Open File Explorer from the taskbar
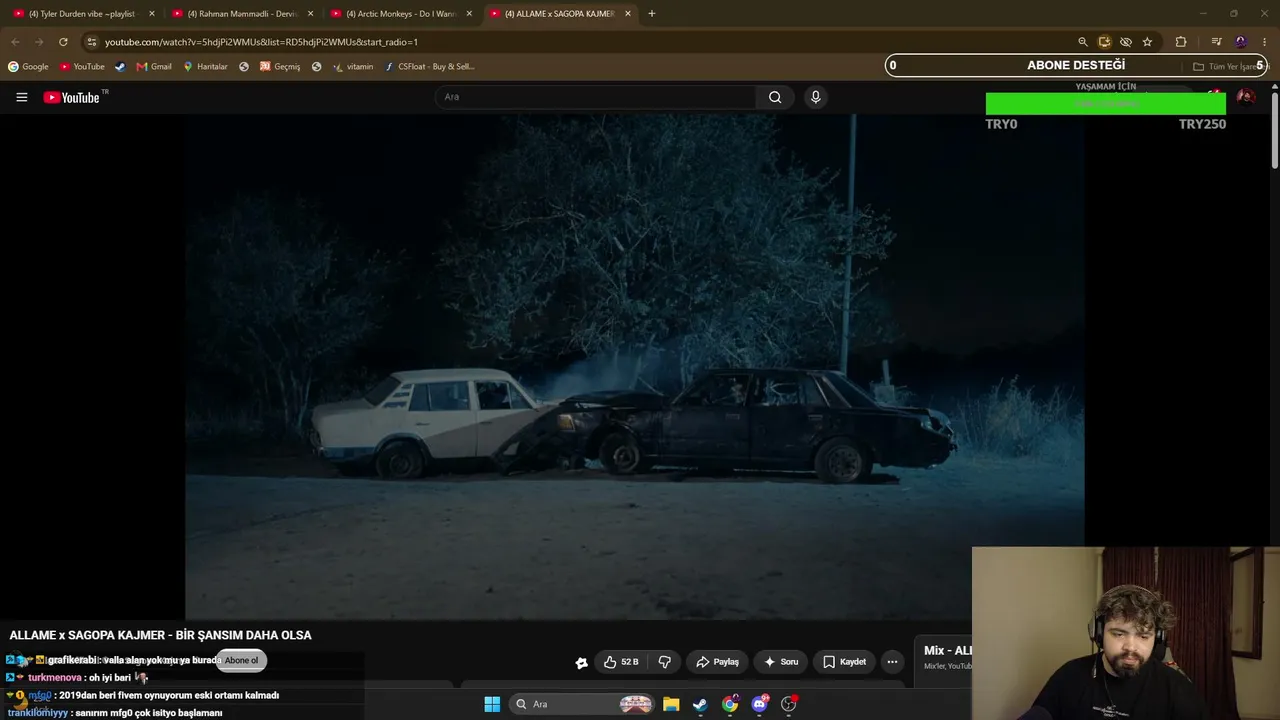The height and width of the screenshot is (720, 1280). [671, 704]
